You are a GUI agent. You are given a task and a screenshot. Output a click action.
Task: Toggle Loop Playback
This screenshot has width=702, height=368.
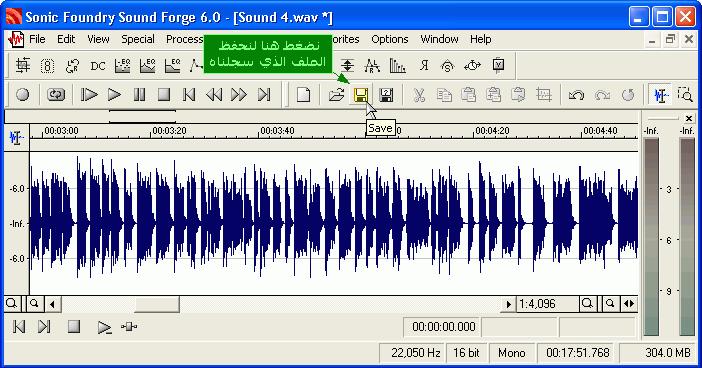(x=56, y=94)
